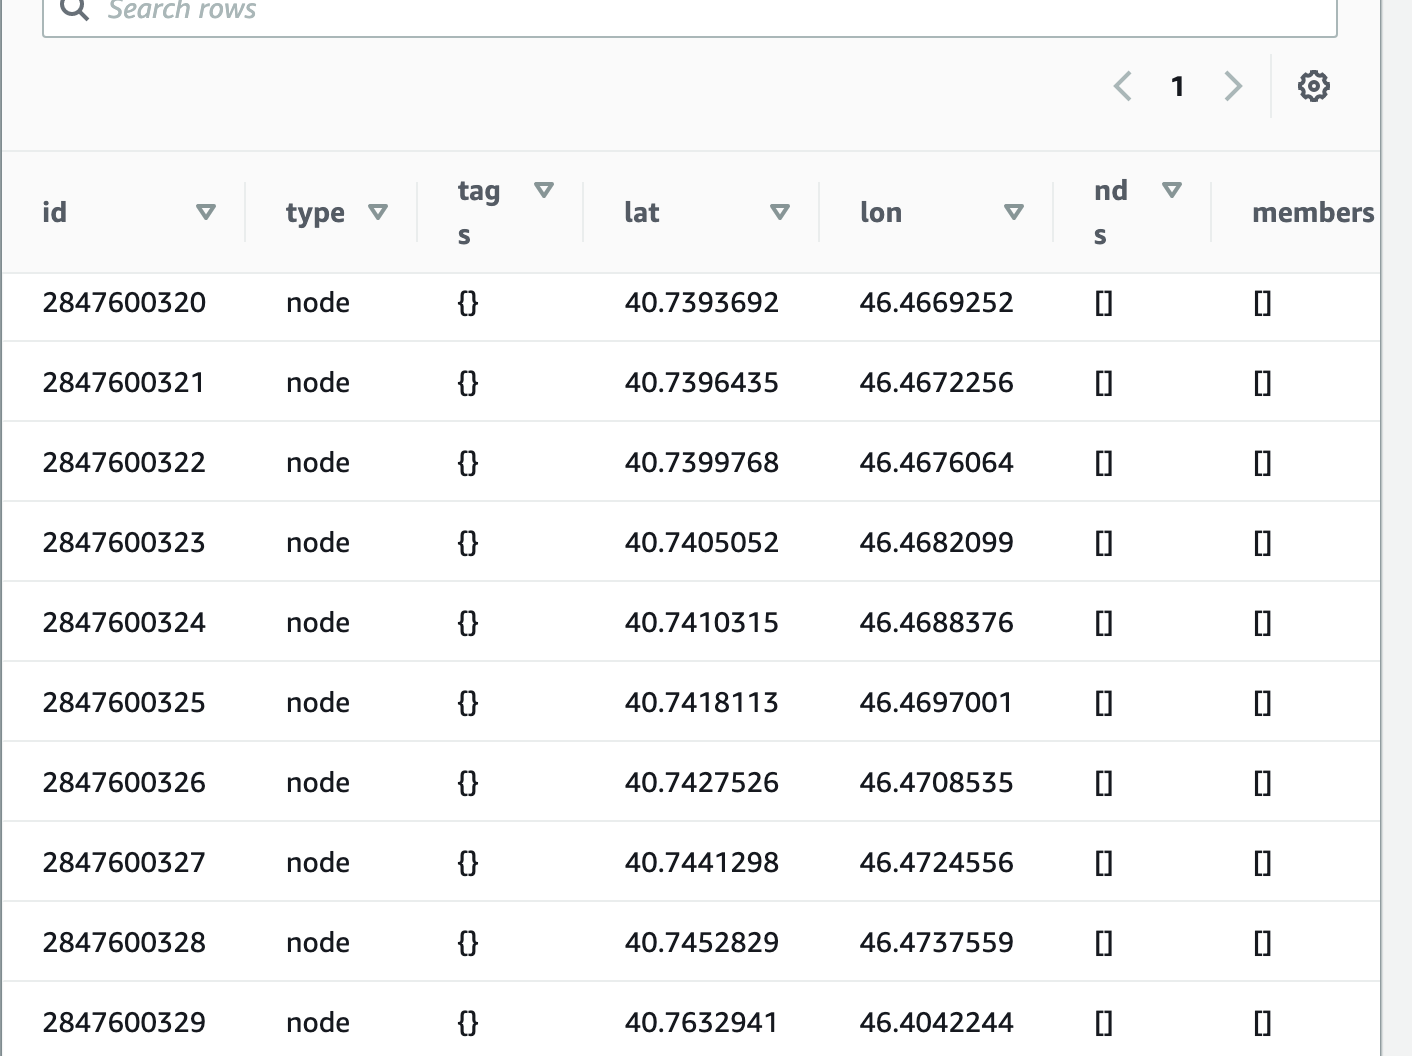Viewport: 1412px width, 1056px height.
Task: Click lat value 40.7405052
Action: (701, 542)
